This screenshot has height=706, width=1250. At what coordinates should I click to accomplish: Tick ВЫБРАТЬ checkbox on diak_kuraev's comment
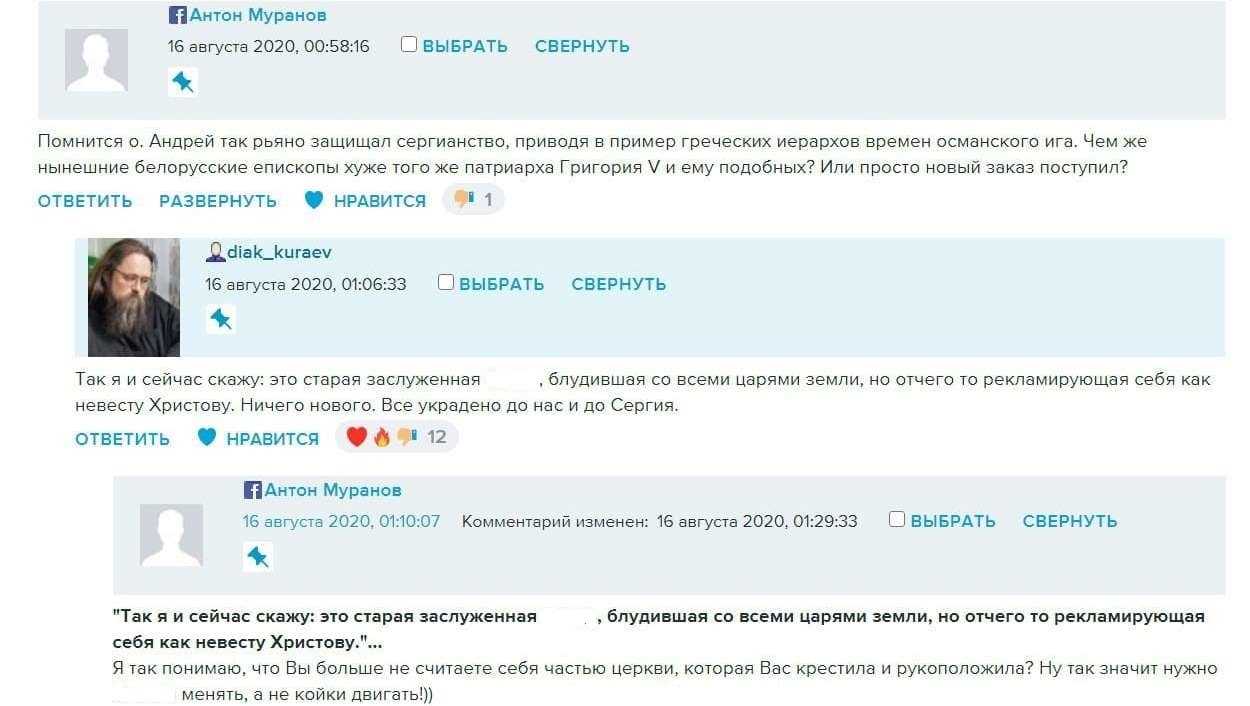coord(446,282)
